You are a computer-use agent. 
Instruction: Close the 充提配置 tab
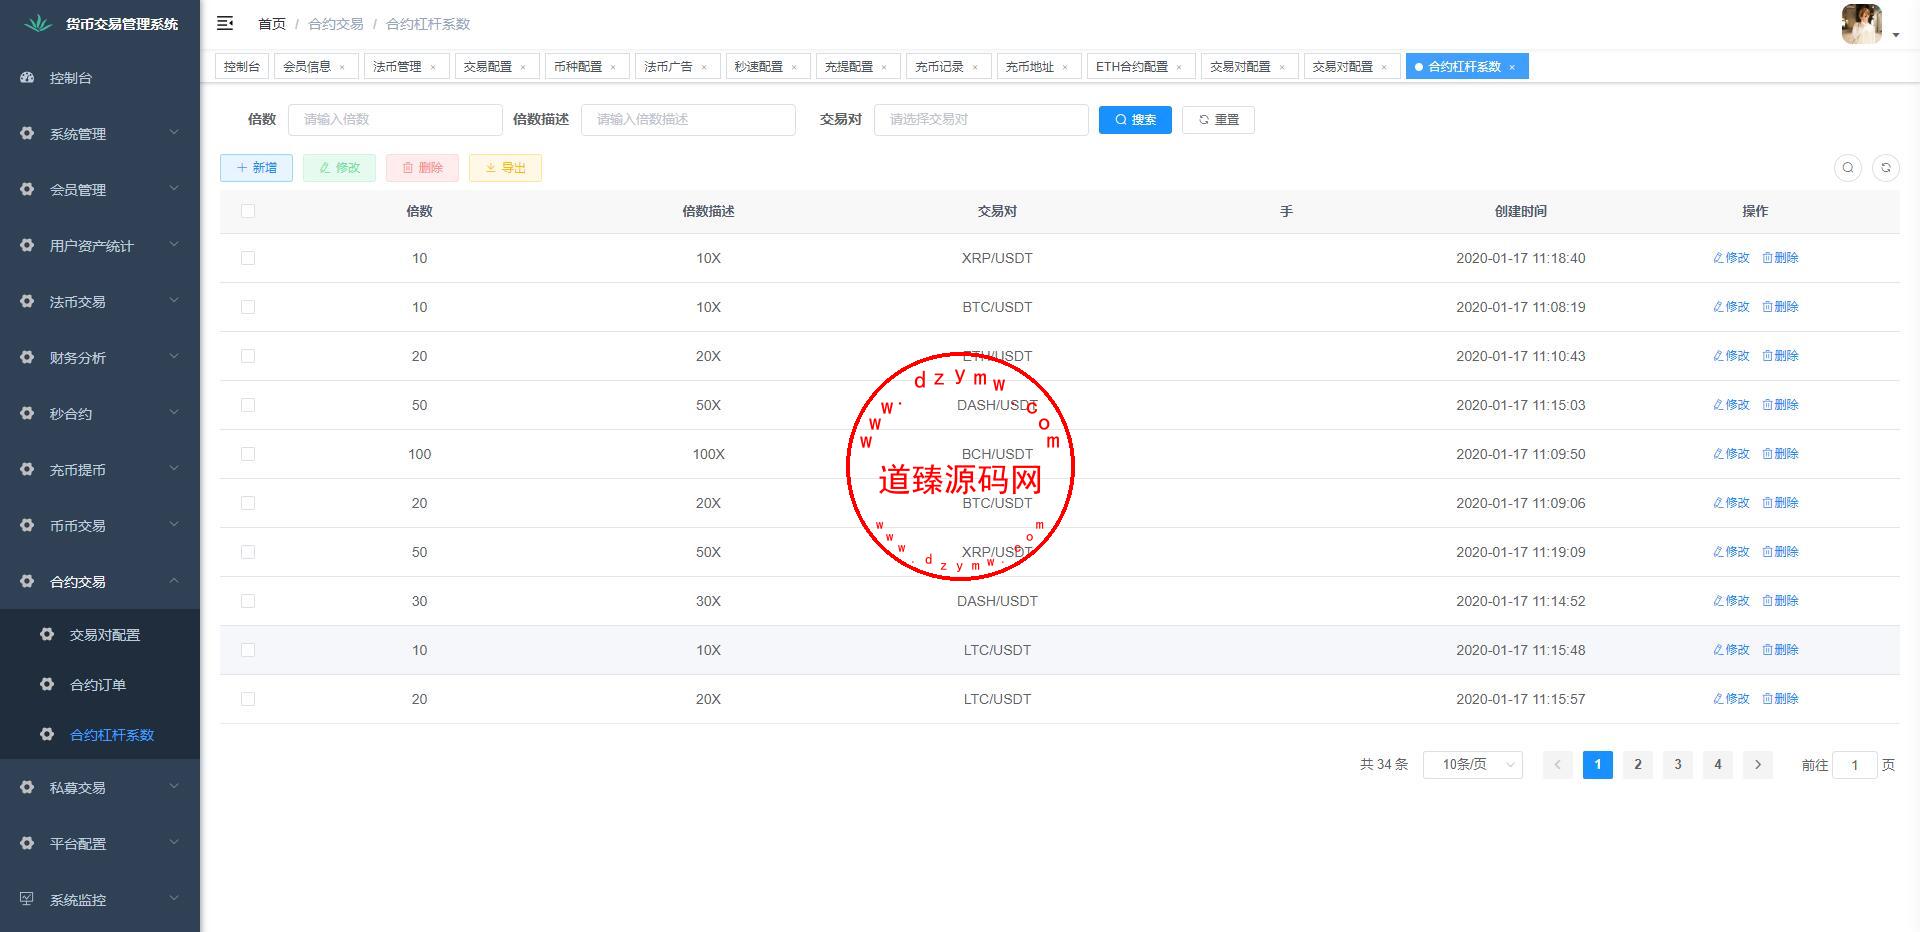coord(884,67)
